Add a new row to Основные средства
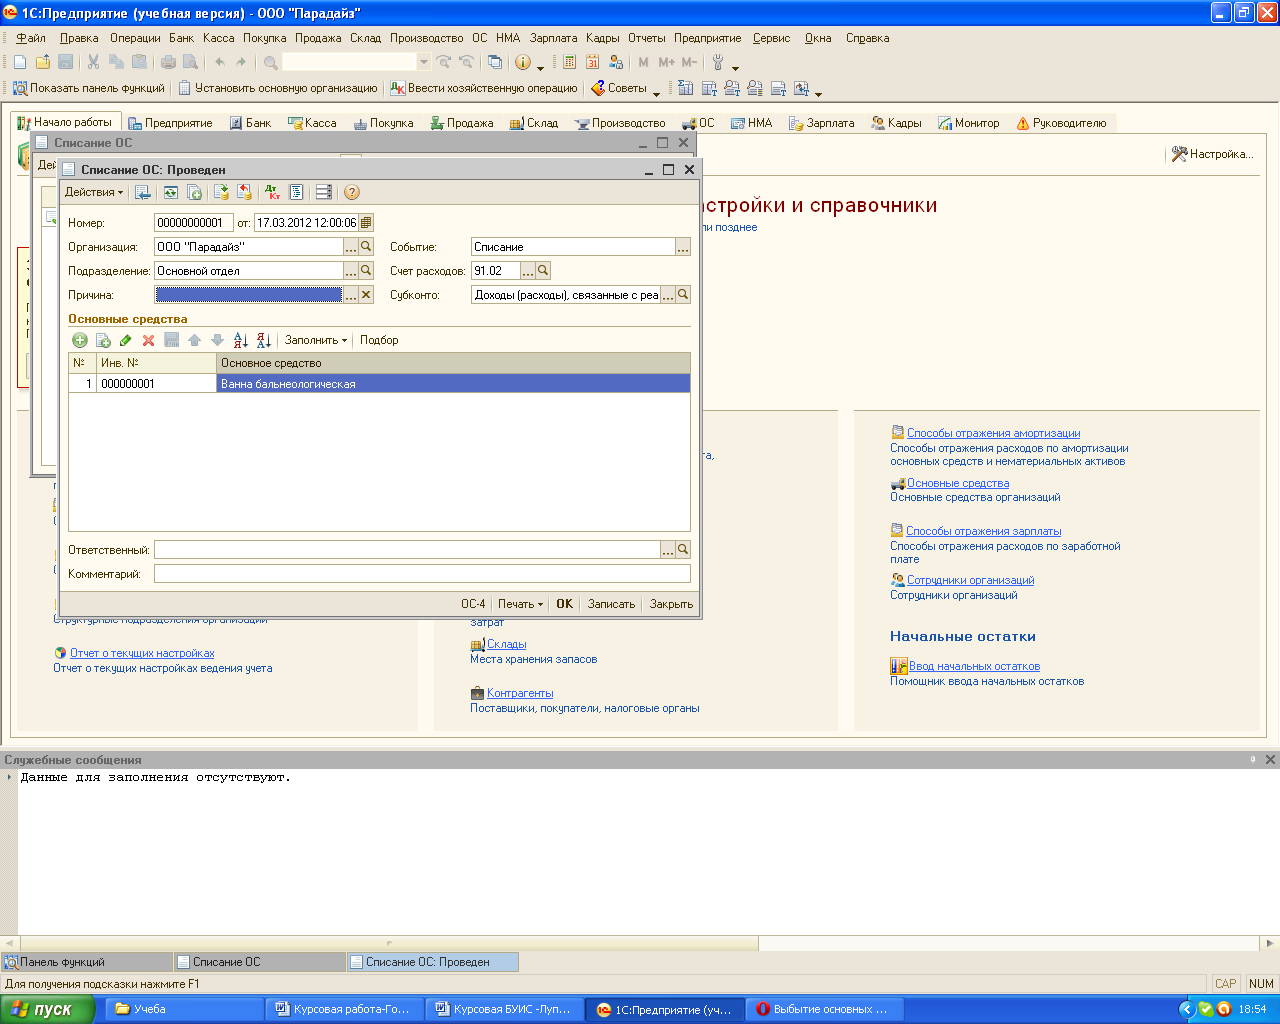 (80, 340)
